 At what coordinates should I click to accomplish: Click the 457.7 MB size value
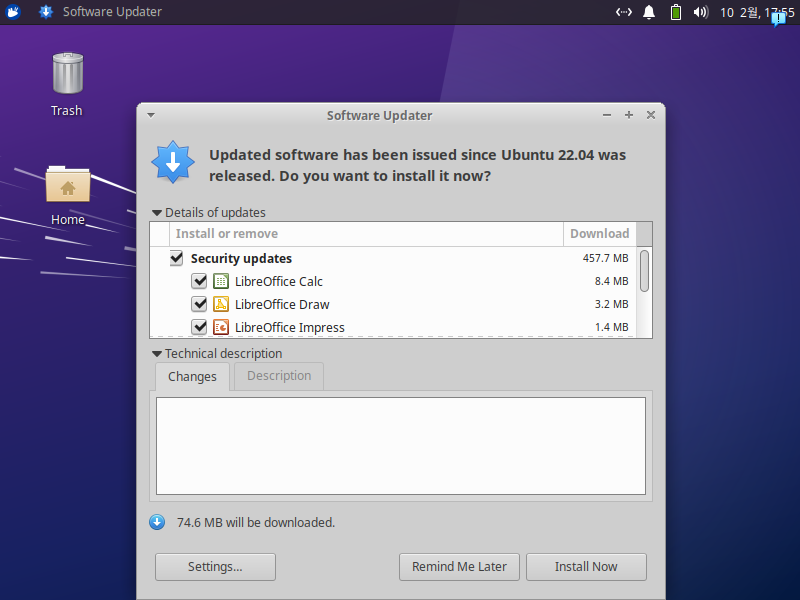(x=606, y=258)
